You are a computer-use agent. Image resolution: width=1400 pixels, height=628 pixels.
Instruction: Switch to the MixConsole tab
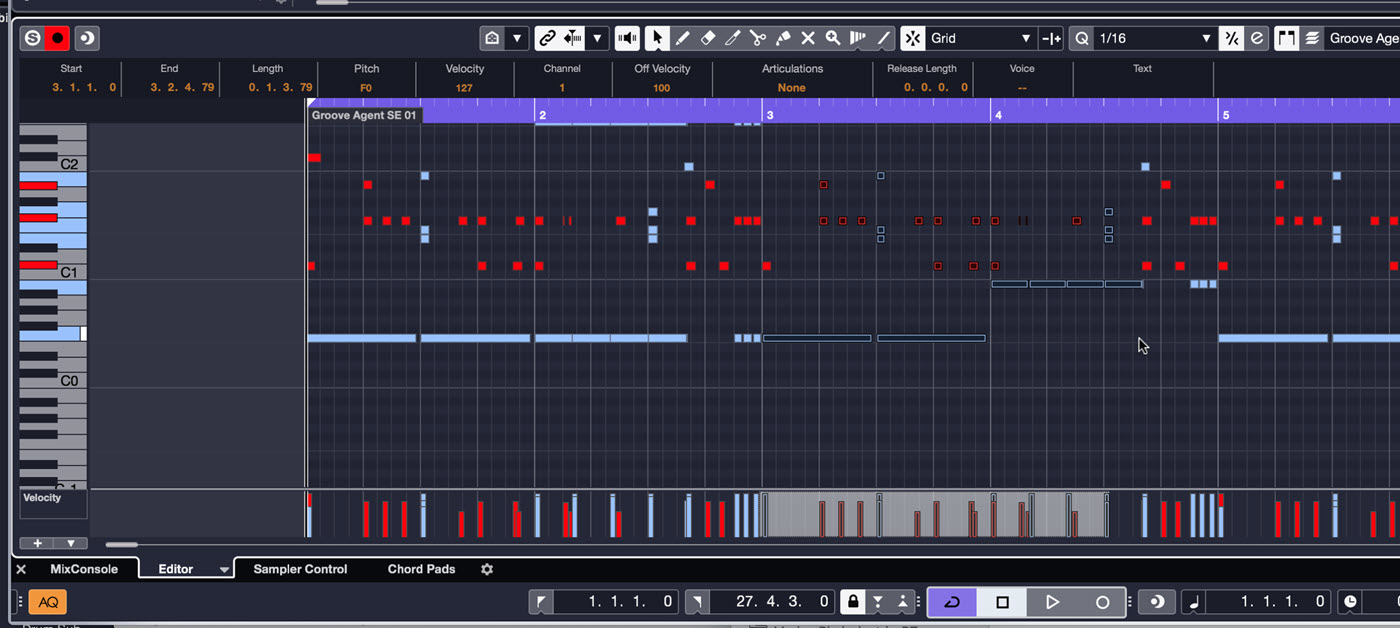click(84, 569)
